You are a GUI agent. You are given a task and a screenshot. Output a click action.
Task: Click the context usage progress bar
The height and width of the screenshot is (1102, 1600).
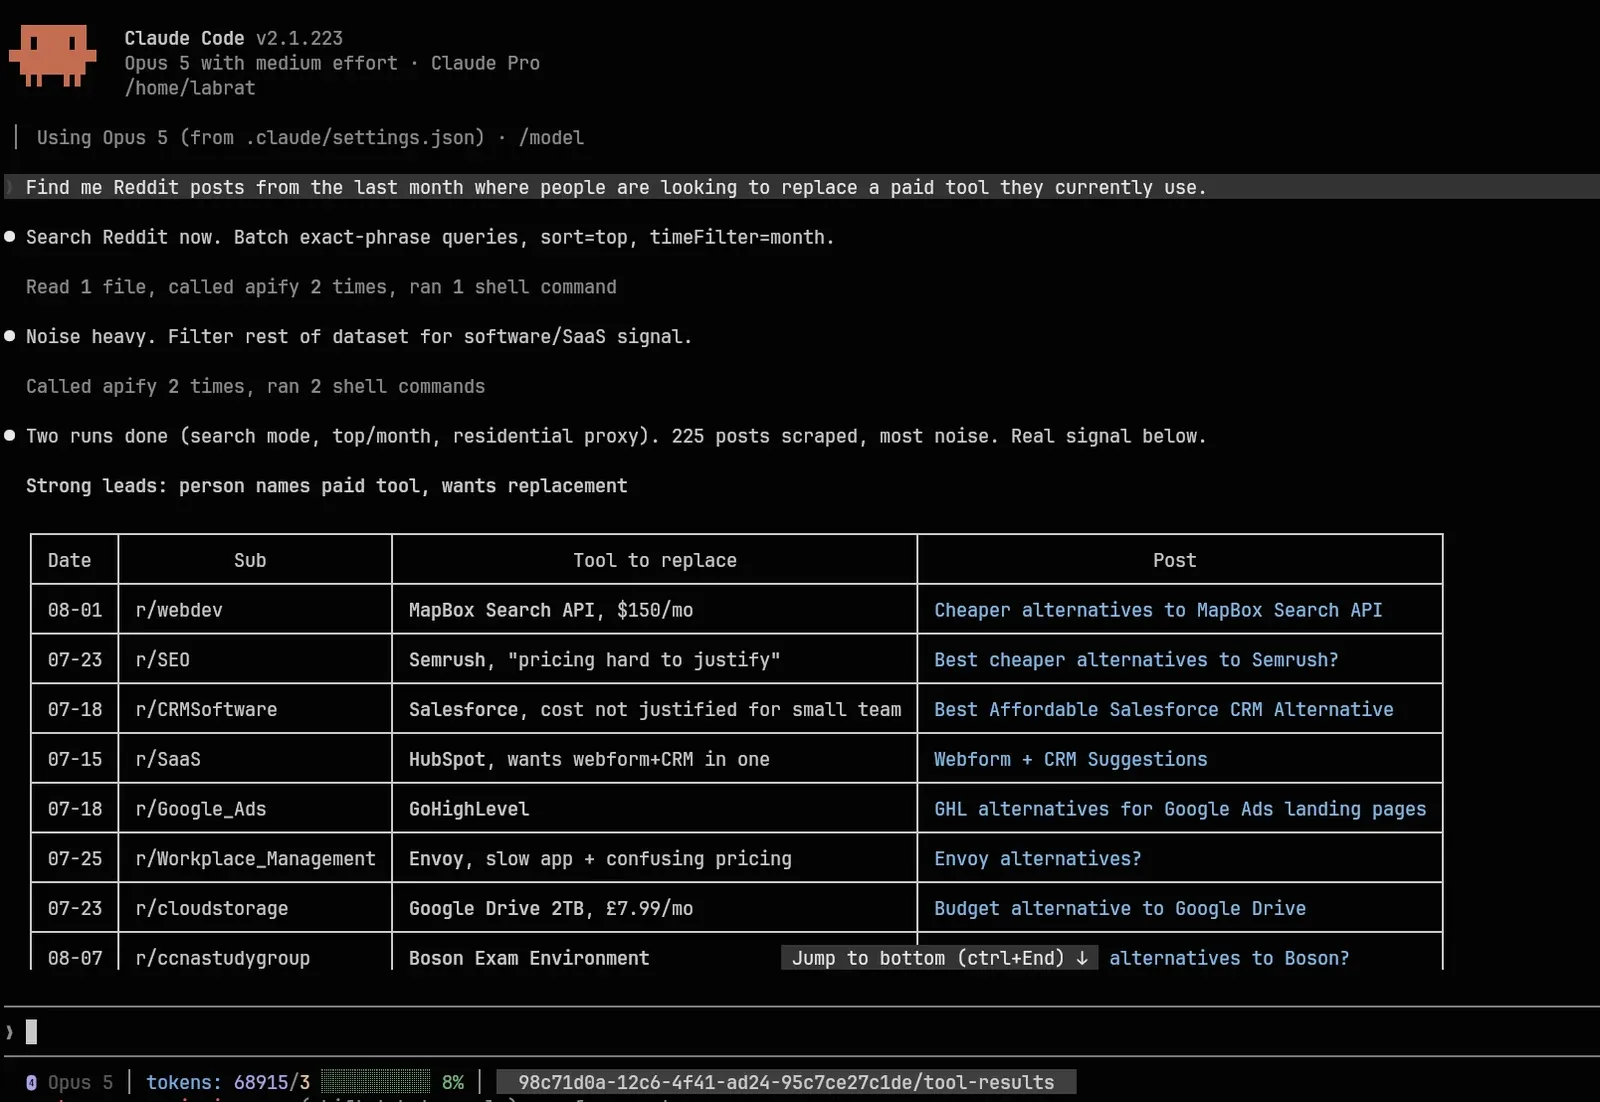pyautogui.click(x=375, y=1082)
